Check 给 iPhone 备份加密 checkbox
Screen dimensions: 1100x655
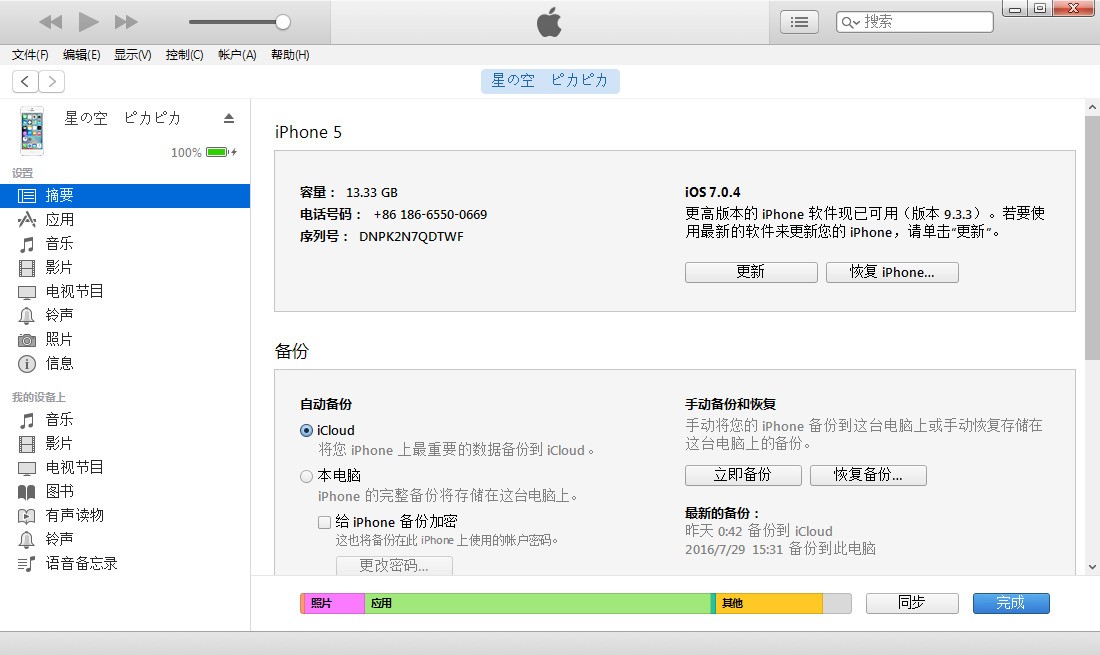click(x=324, y=522)
